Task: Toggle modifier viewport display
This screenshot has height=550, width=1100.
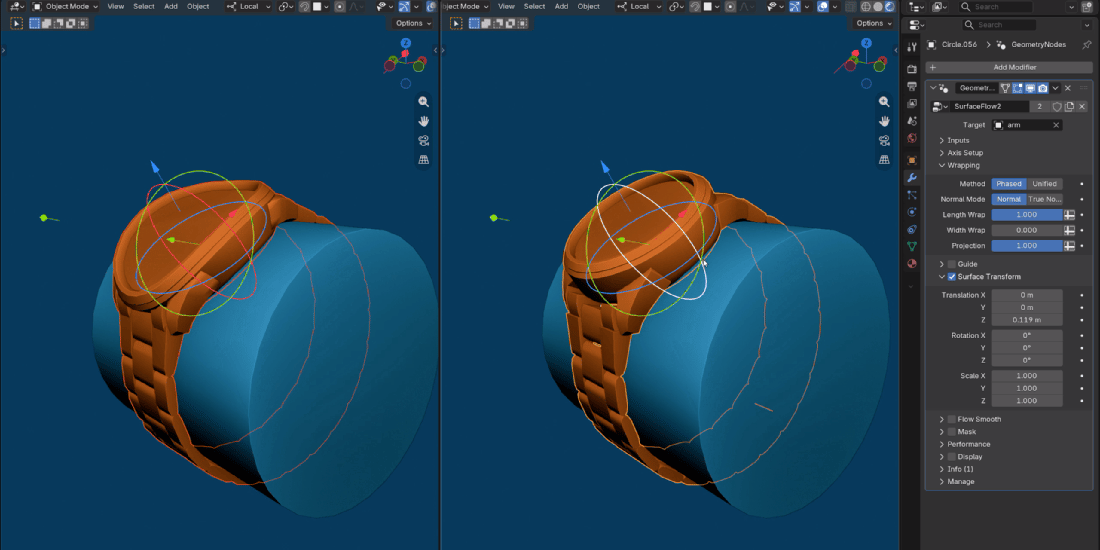Action: coord(1030,88)
